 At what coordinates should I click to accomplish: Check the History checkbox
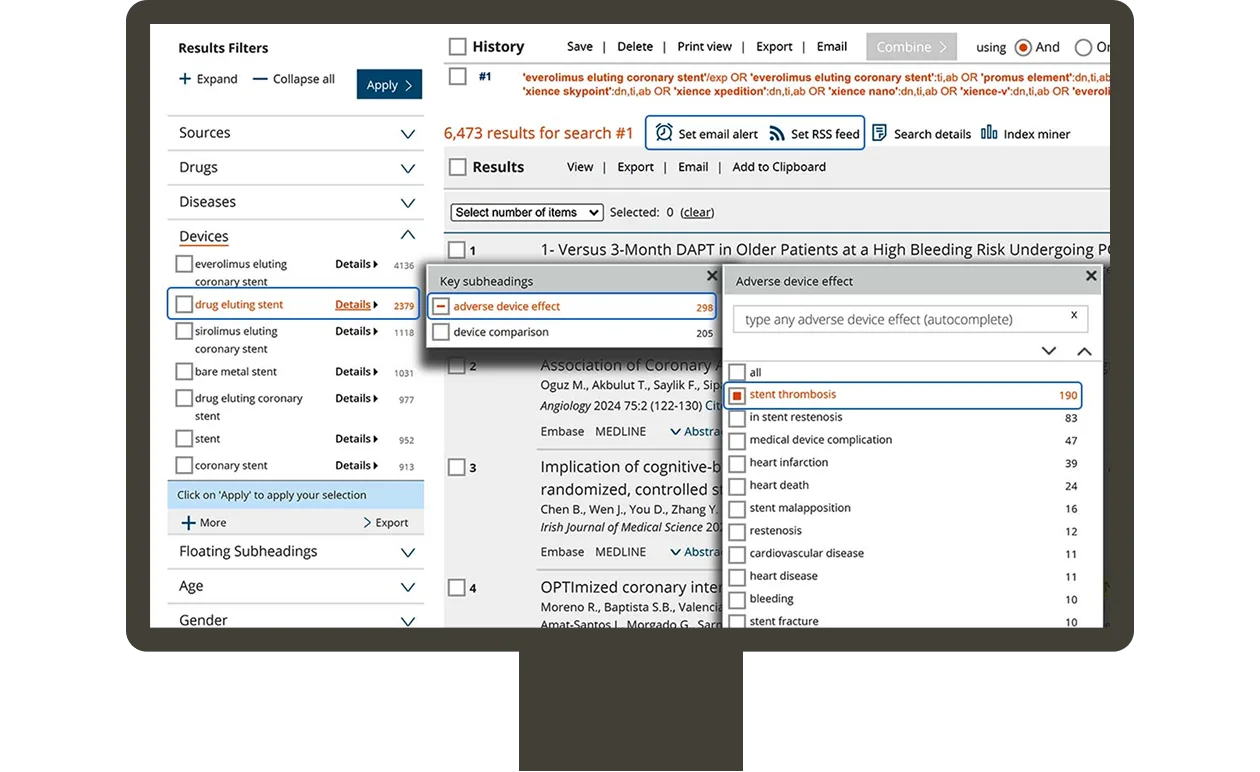coord(458,47)
